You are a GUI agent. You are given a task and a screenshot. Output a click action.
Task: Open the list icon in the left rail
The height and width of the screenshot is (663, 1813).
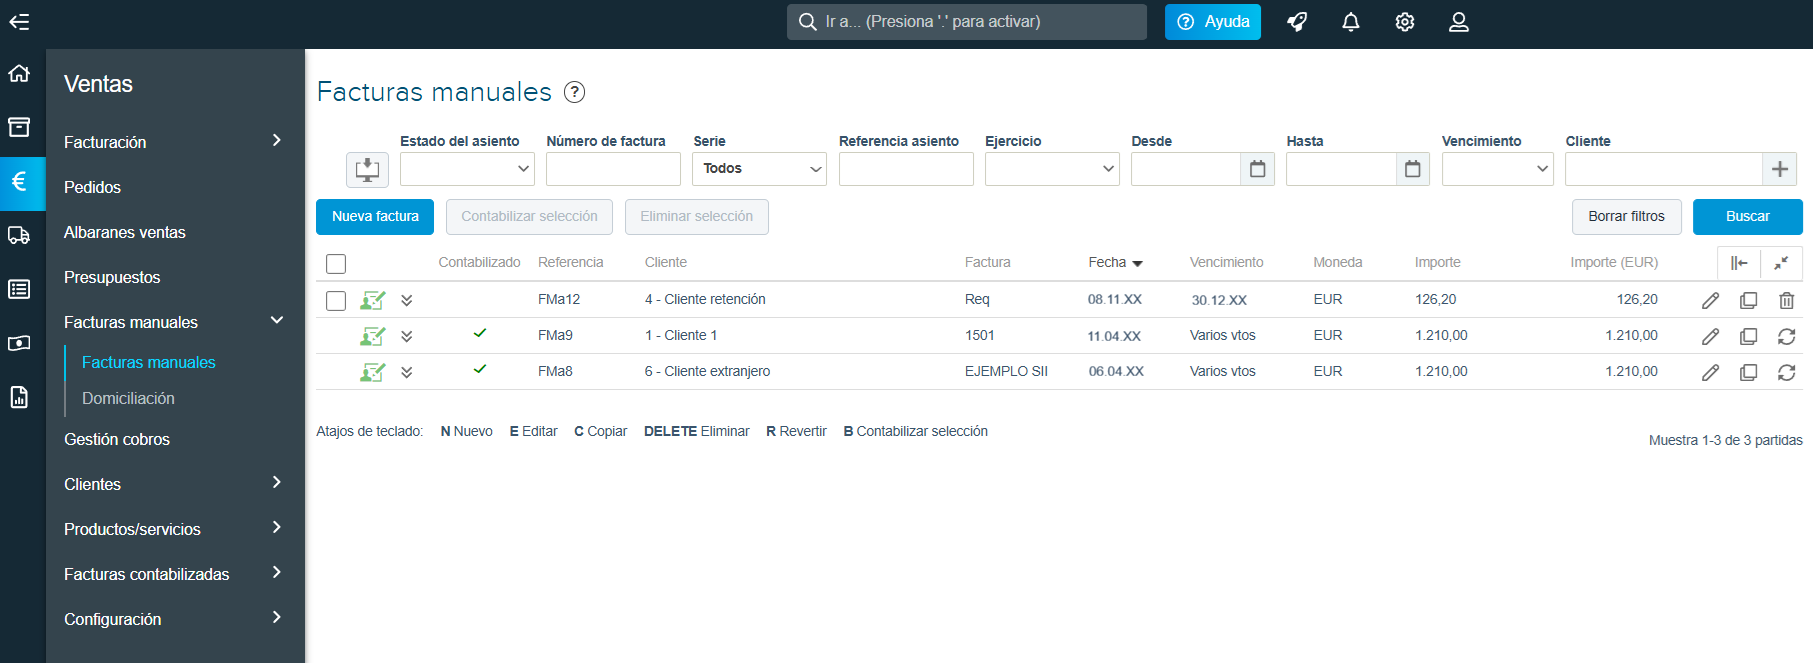[x=19, y=289]
